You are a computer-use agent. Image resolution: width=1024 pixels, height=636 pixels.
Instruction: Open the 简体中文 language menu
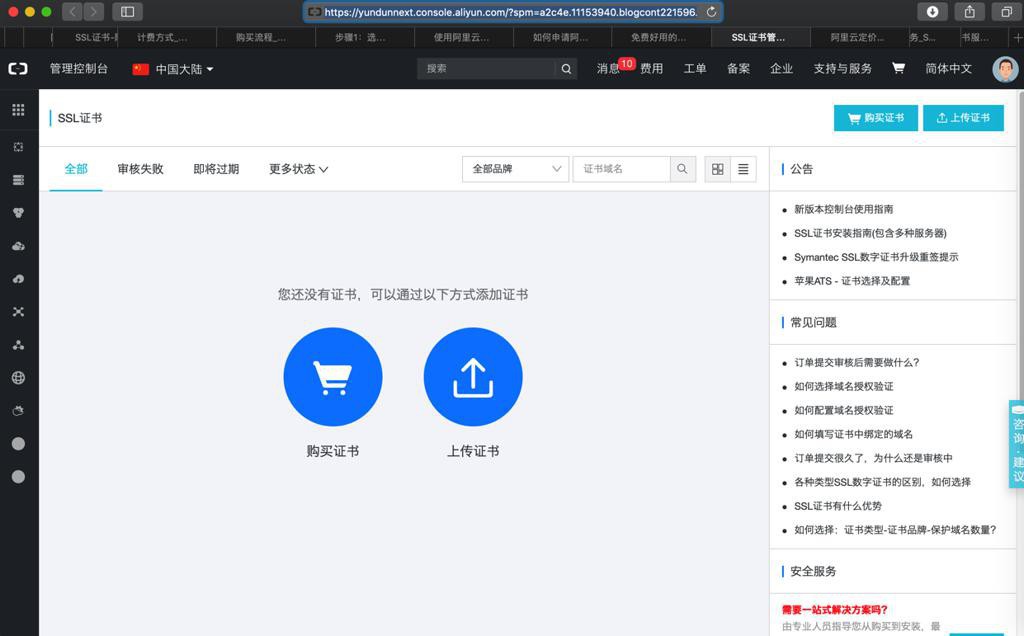948,69
